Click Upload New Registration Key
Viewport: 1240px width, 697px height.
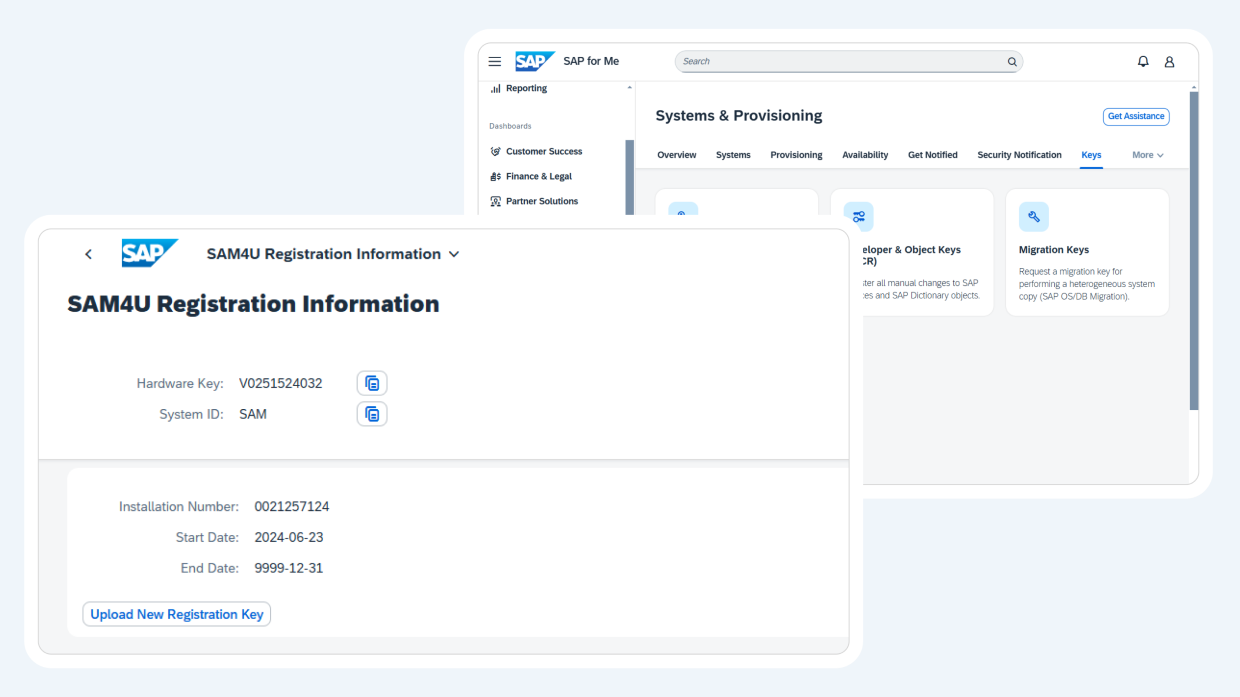[x=177, y=614]
